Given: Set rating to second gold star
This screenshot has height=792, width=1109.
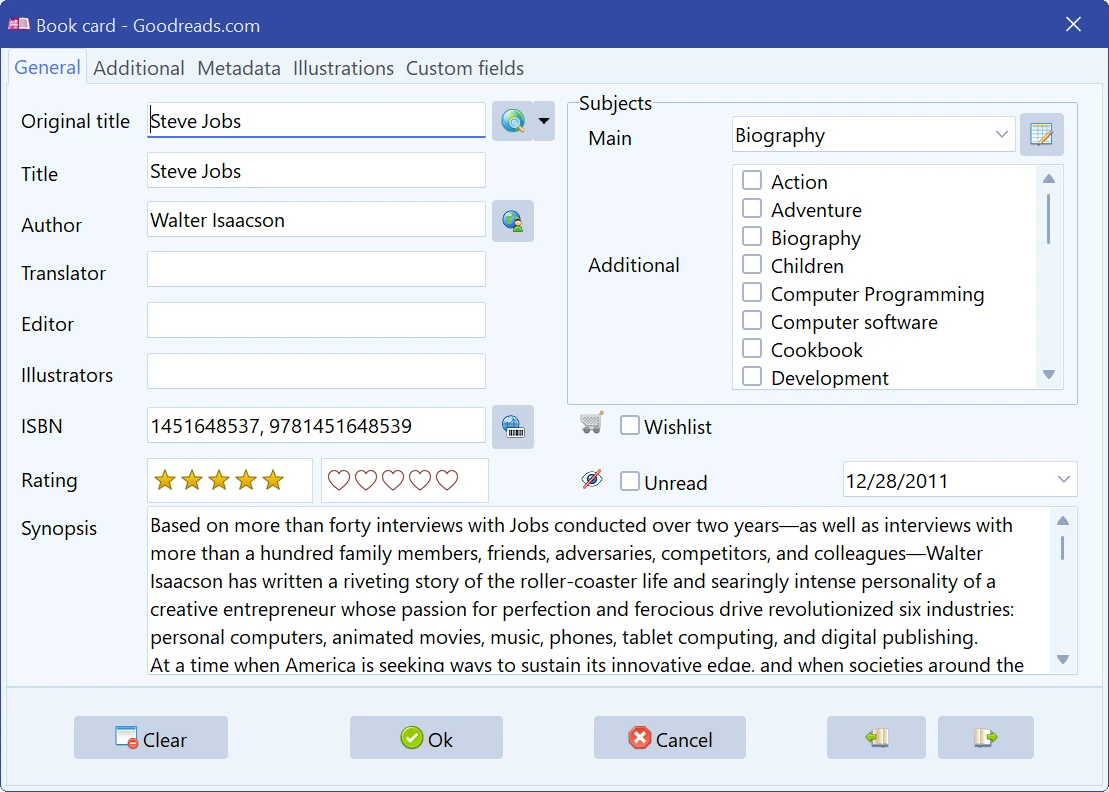Looking at the screenshot, I should click(x=192, y=480).
